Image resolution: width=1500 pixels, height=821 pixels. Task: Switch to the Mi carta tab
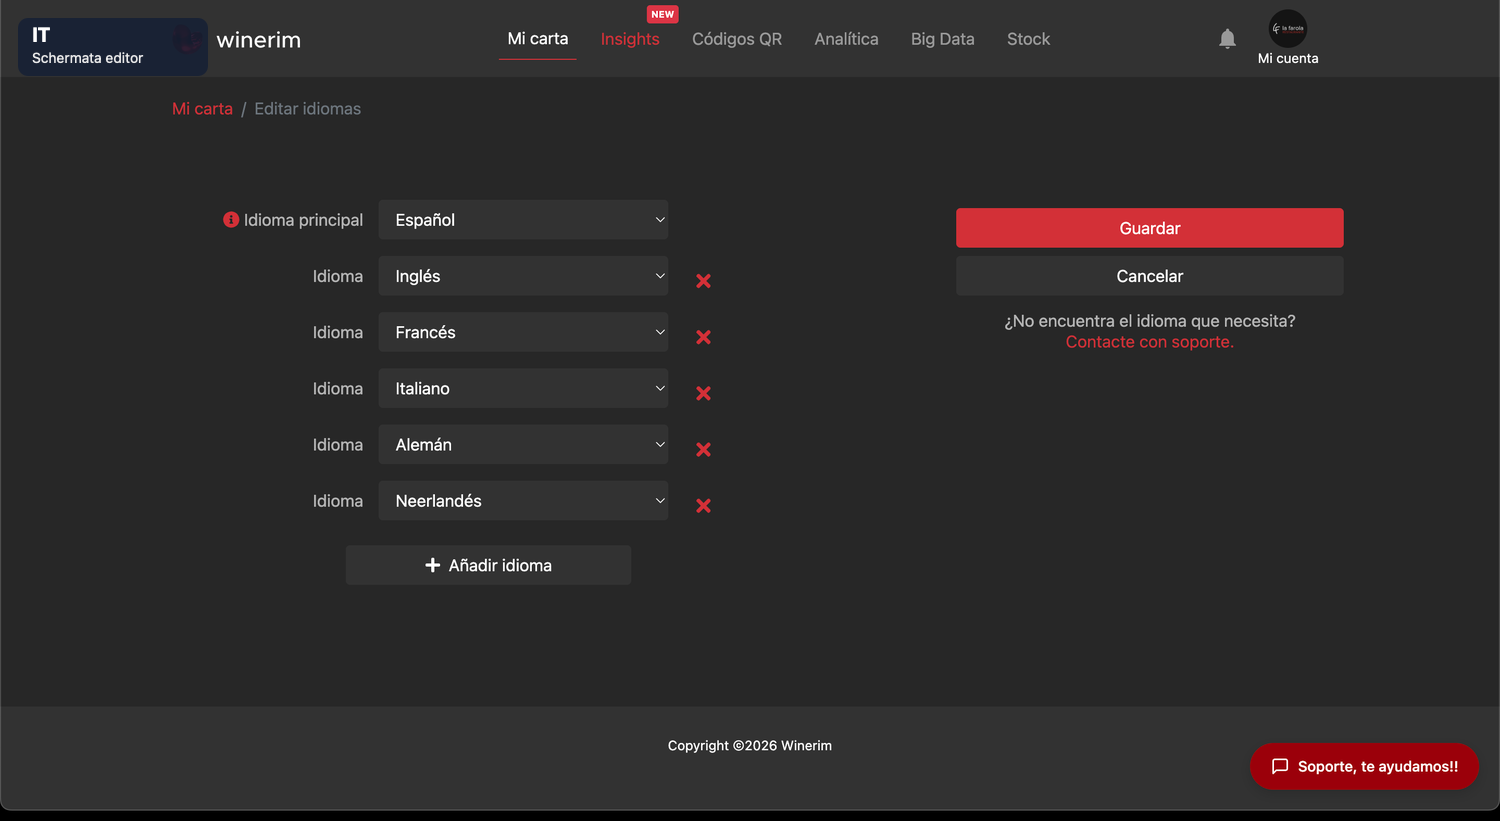click(538, 39)
